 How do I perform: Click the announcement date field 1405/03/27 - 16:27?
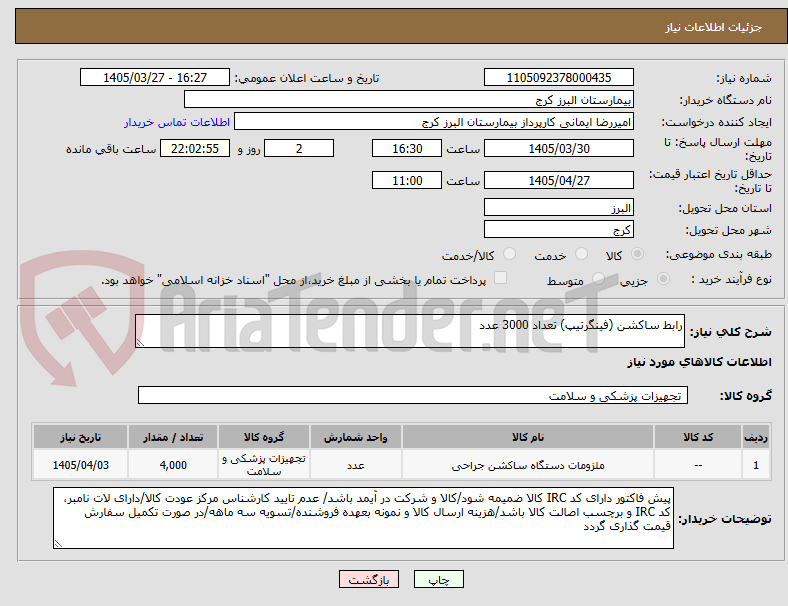155,77
